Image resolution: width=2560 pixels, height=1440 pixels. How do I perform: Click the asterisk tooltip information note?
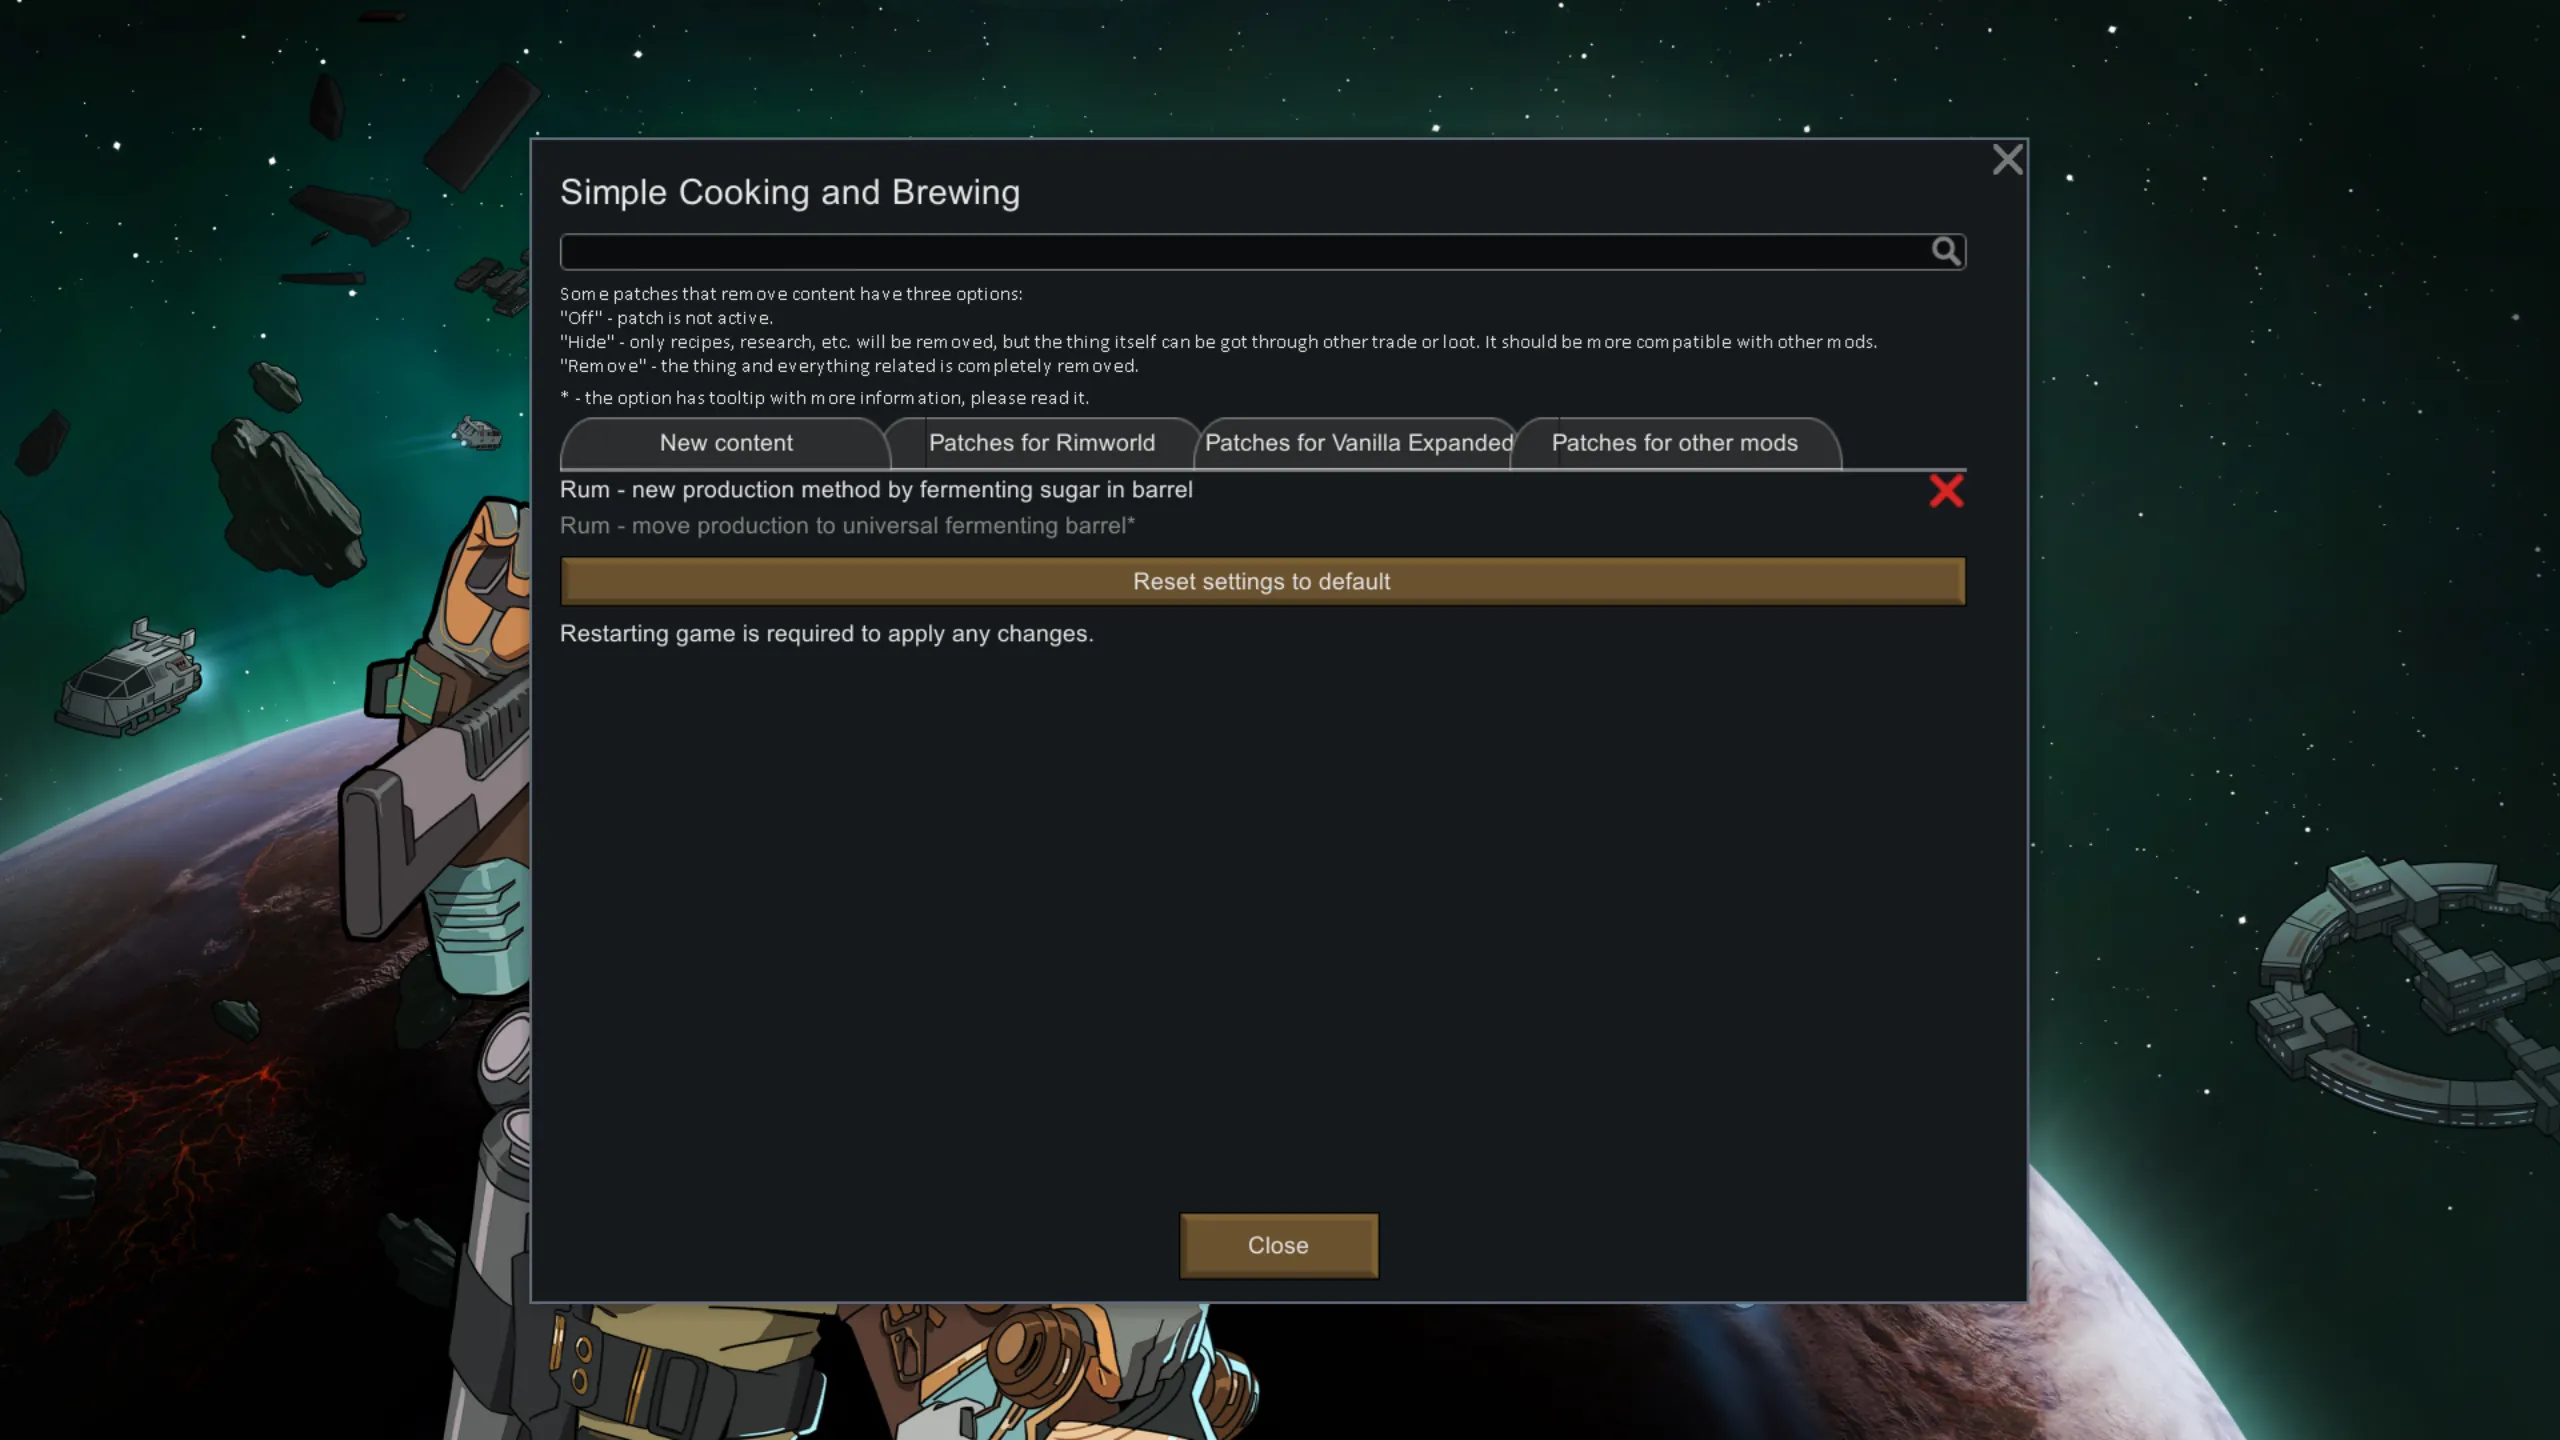click(824, 398)
